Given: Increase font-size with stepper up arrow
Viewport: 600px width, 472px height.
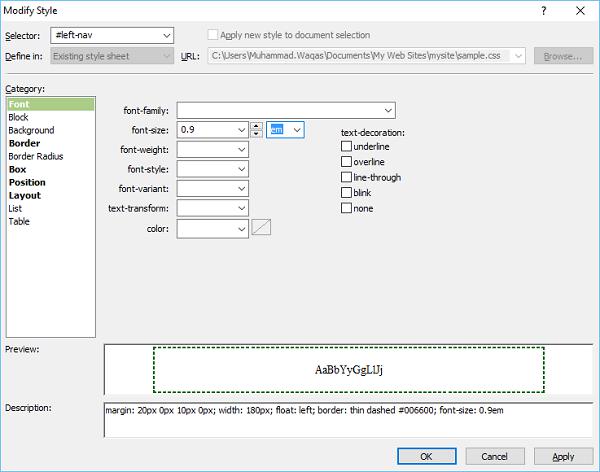Looking at the screenshot, I should click(256, 125).
